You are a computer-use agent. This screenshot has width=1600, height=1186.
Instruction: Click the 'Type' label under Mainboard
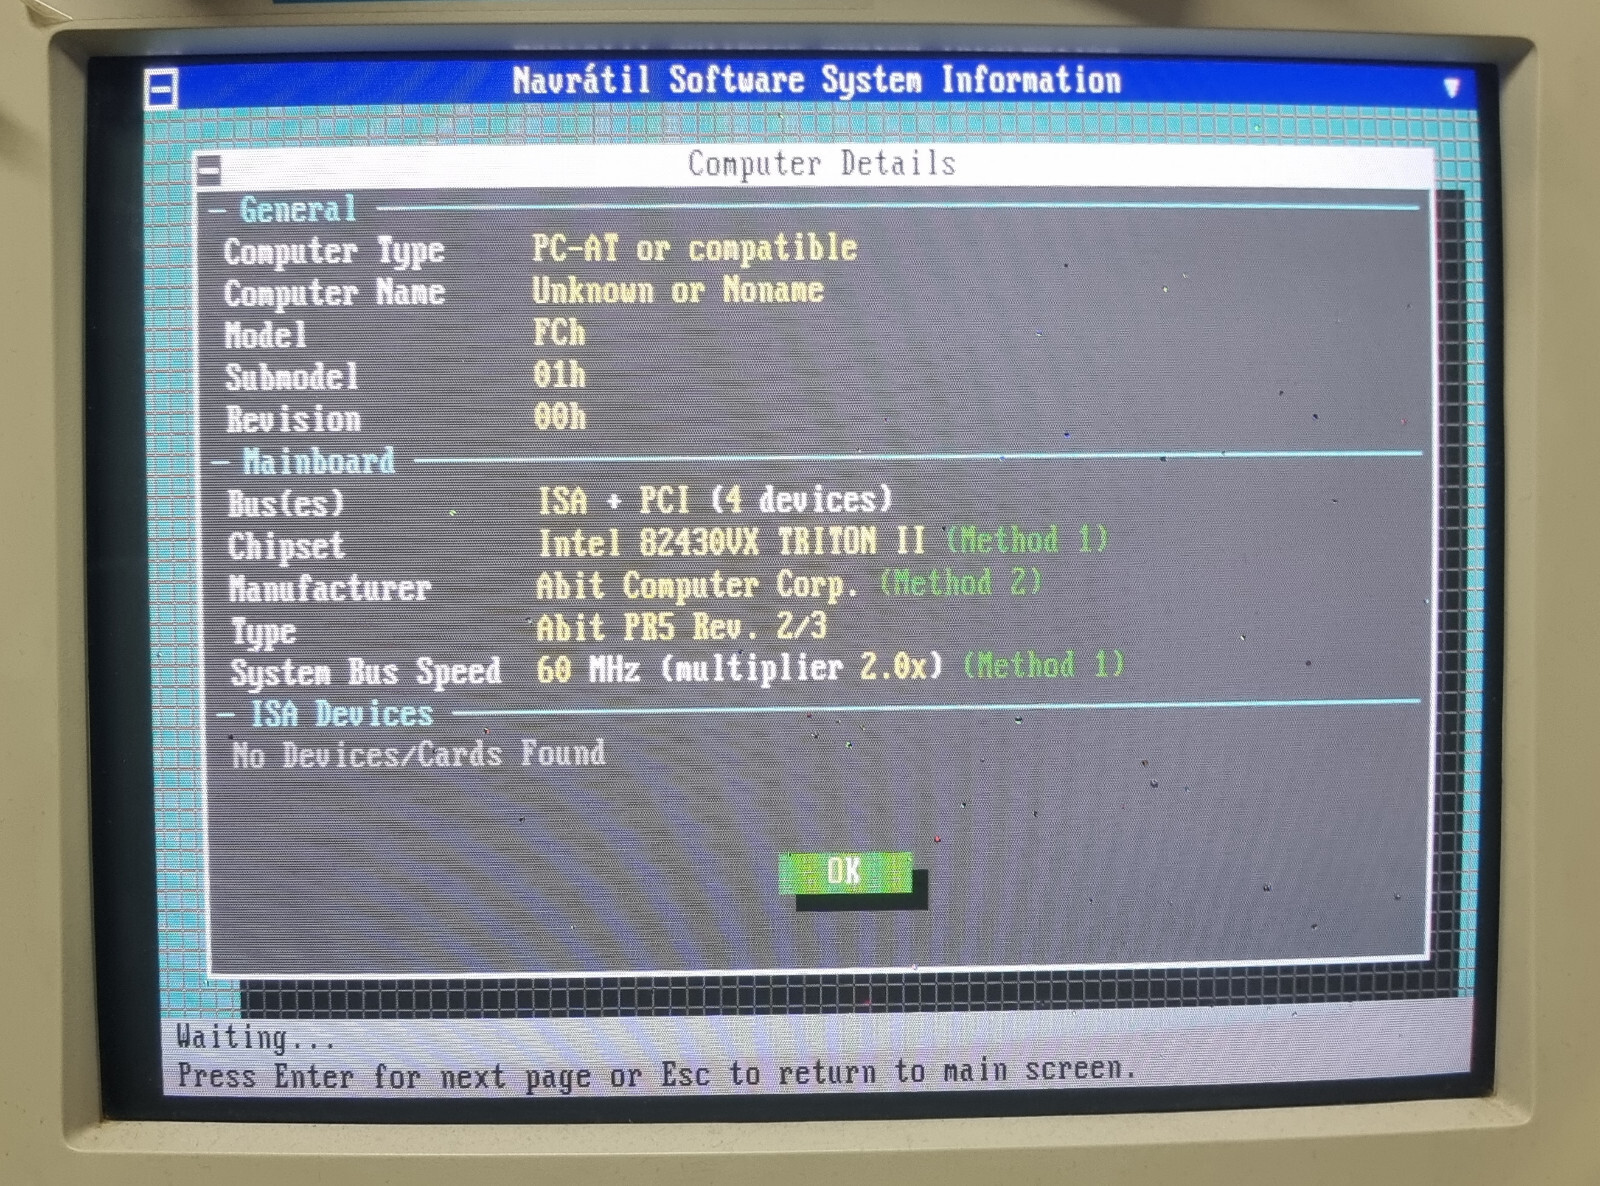264,632
